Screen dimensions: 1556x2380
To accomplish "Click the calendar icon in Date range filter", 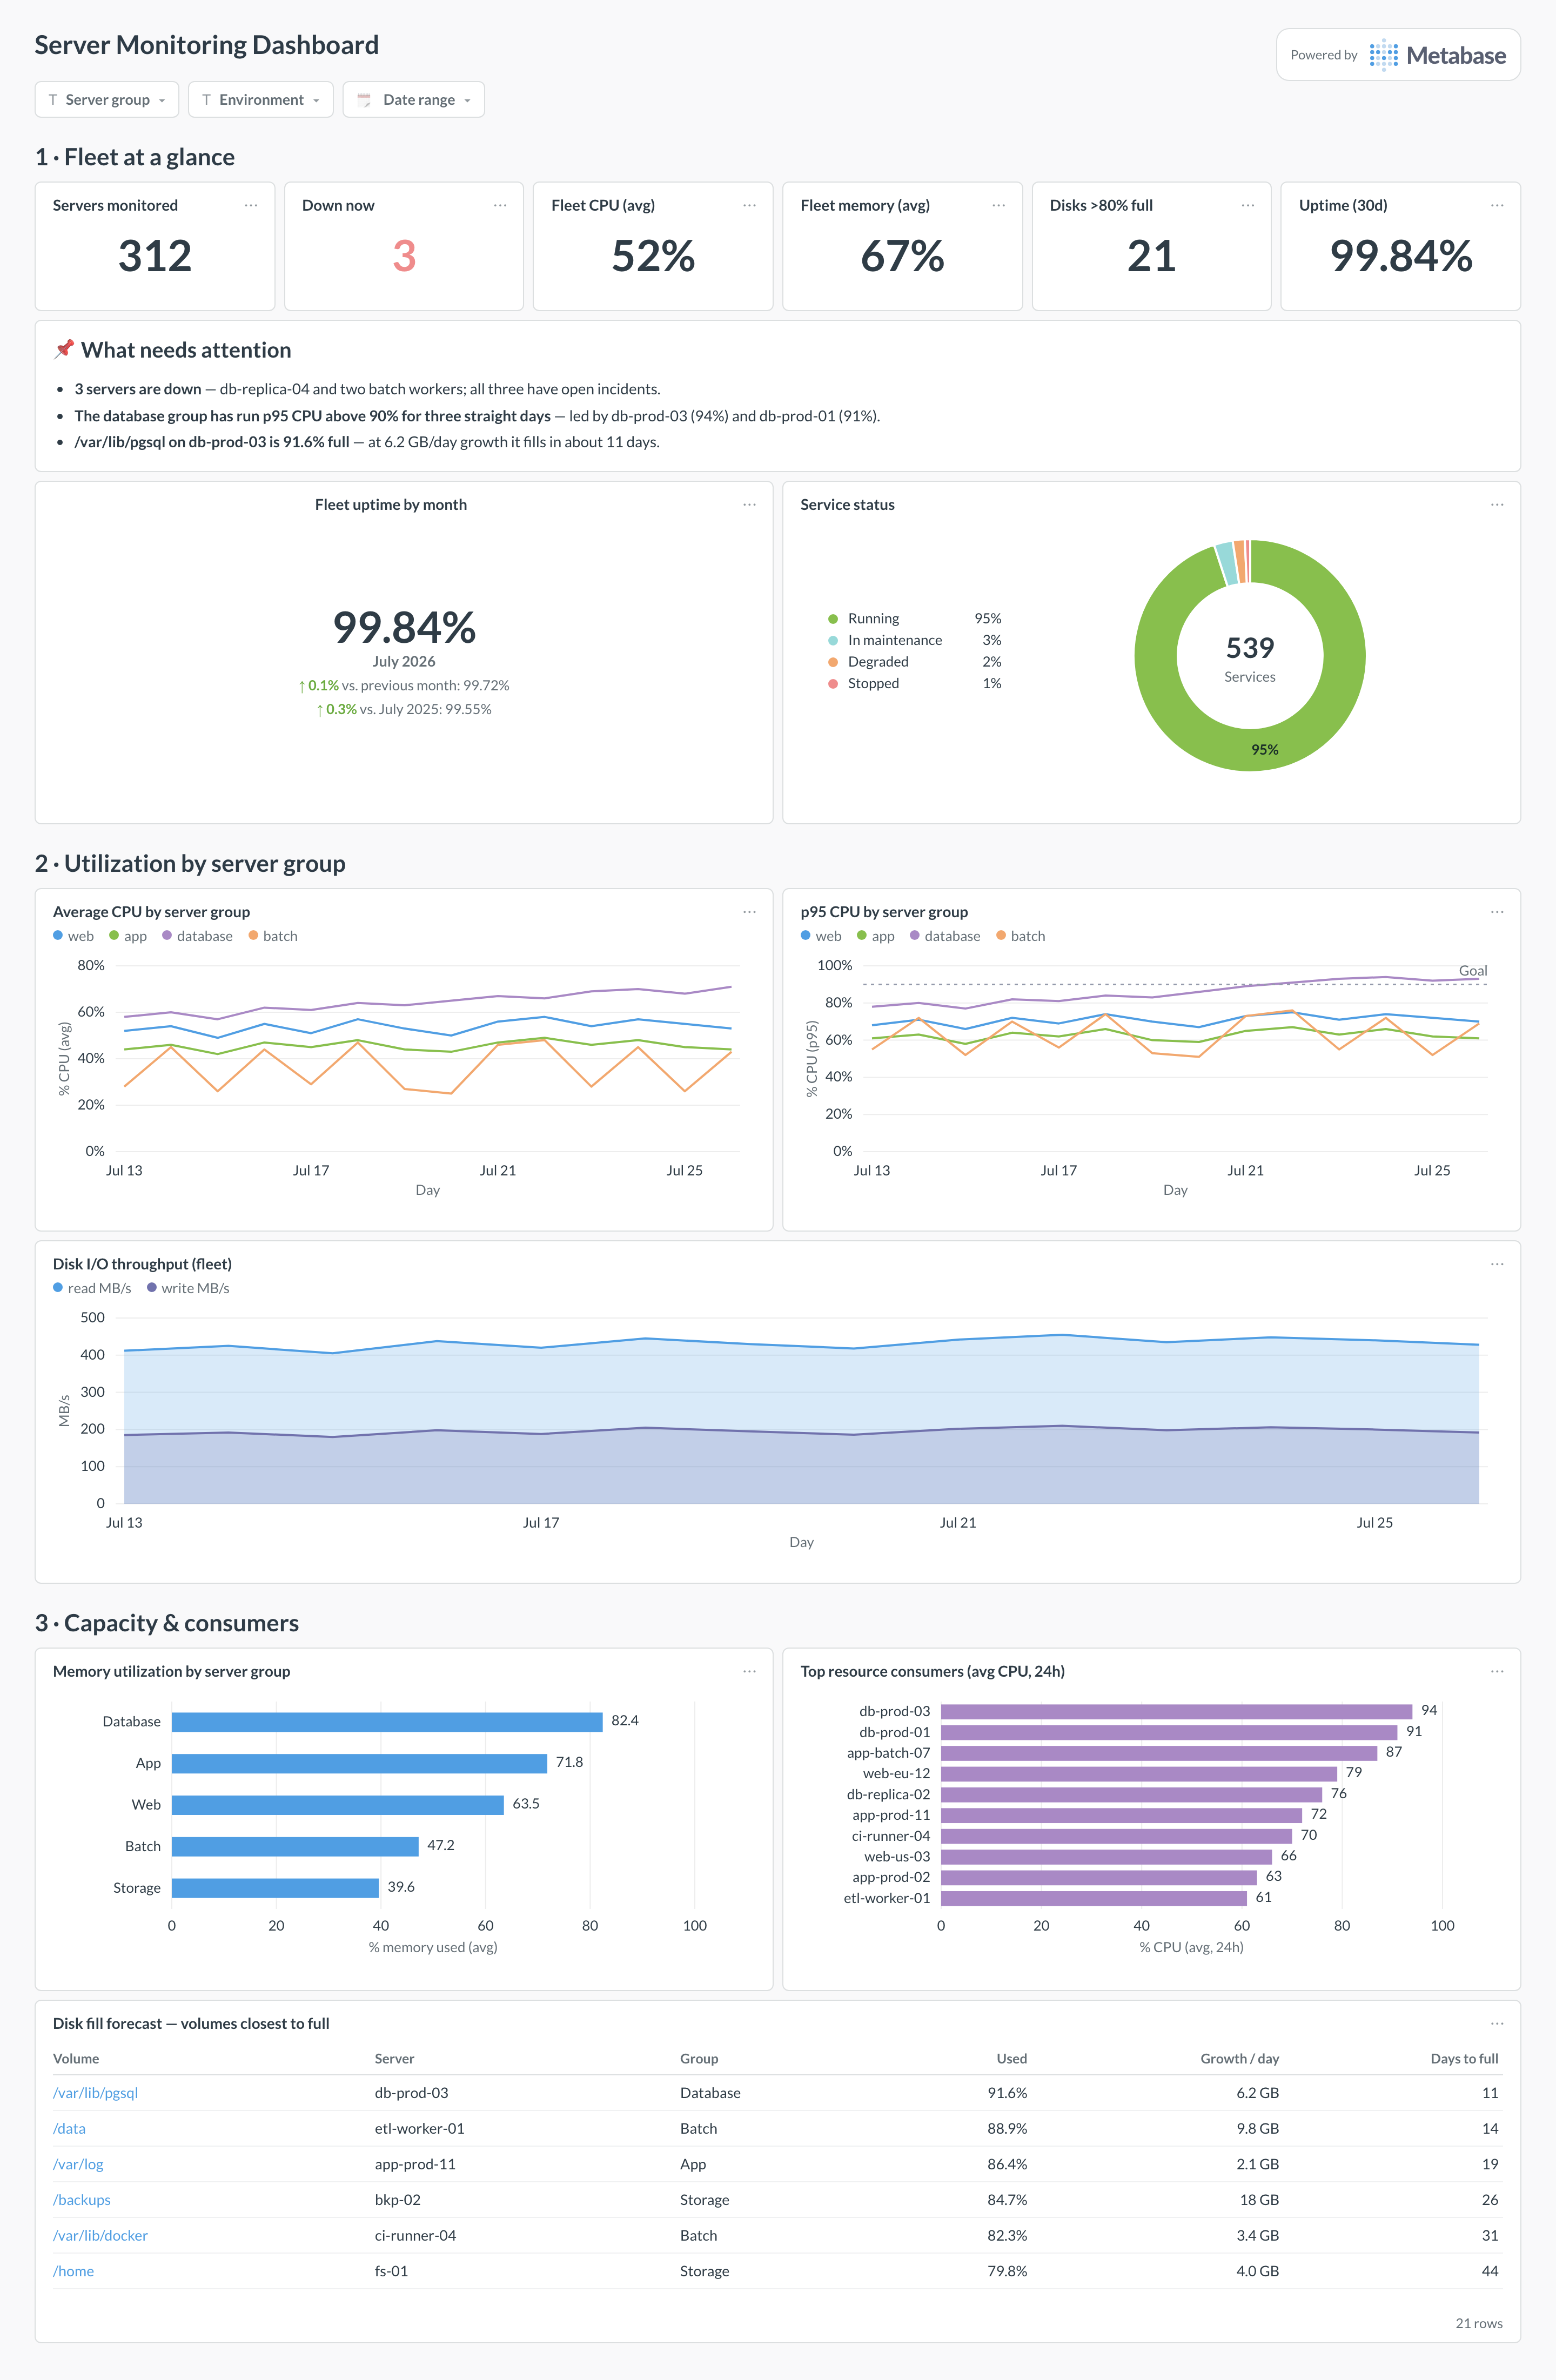I will click(364, 100).
